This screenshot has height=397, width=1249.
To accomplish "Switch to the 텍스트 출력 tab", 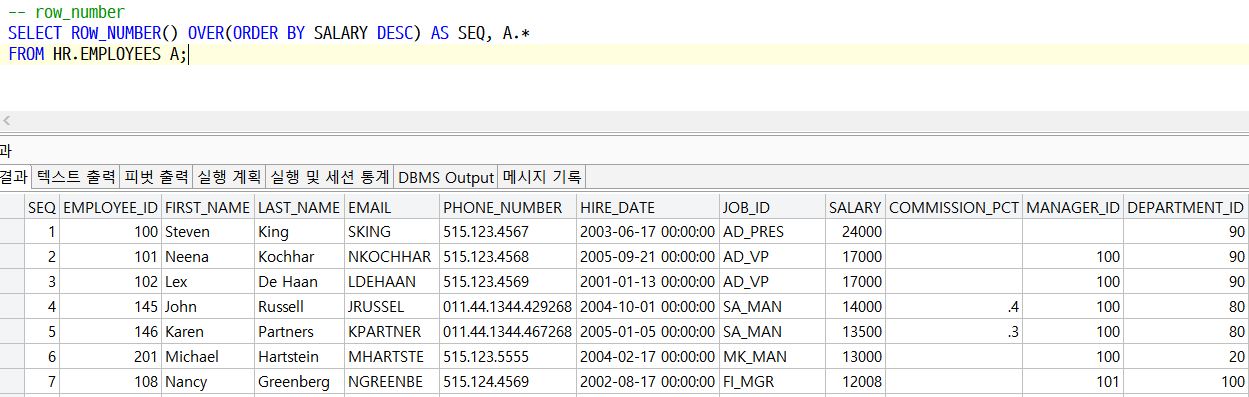I will (76, 177).
